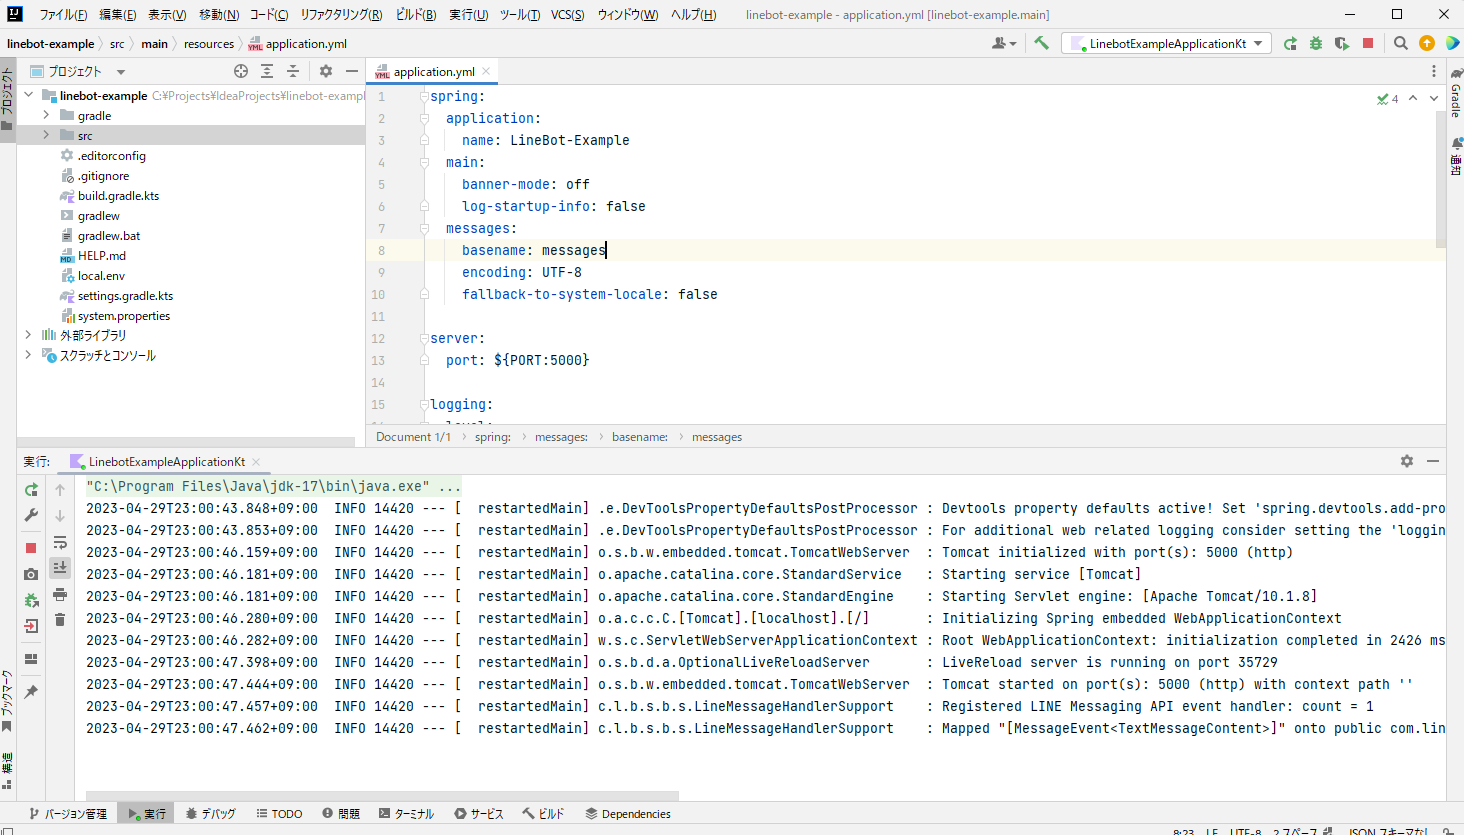Open the 問題 tool window
This screenshot has height=835, width=1464.
click(341, 814)
